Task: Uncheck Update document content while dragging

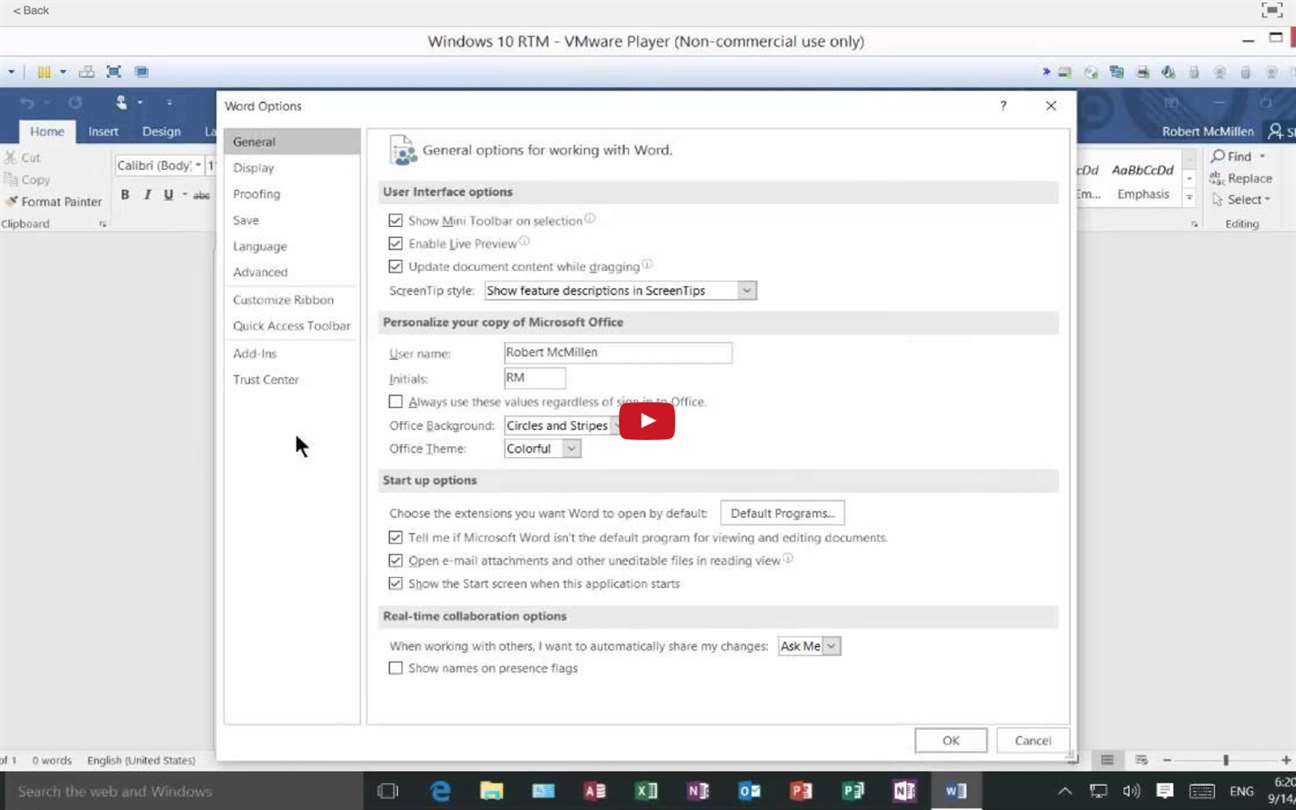Action: 396,266
